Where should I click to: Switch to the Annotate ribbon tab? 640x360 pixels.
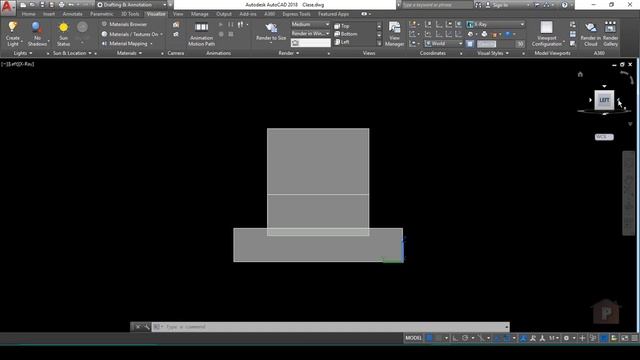[x=72, y=14]
